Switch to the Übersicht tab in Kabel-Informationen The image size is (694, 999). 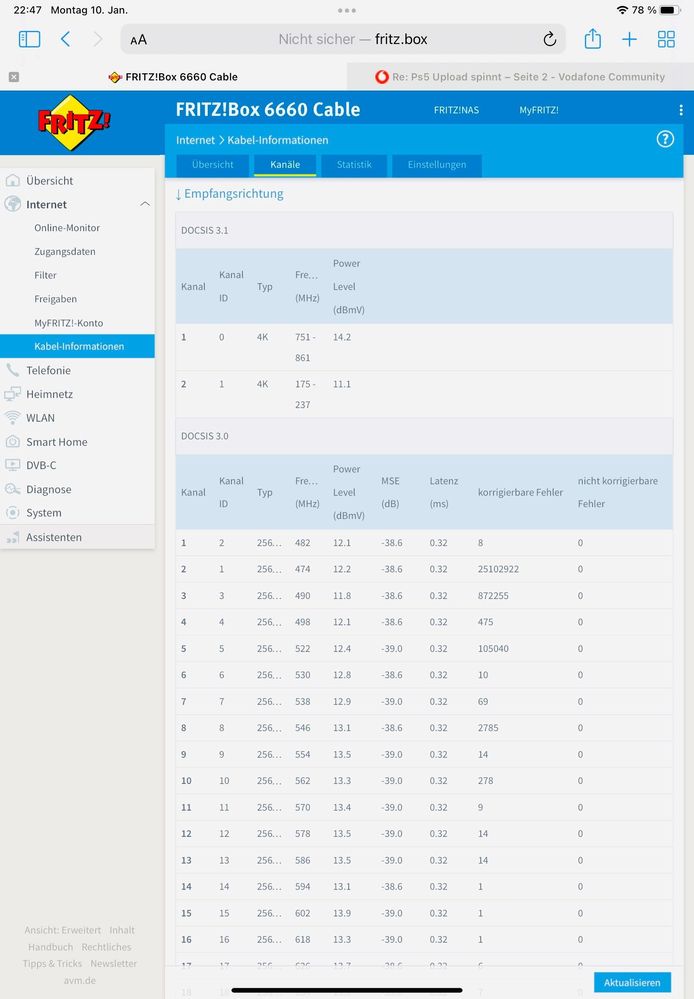pos(212,164)
